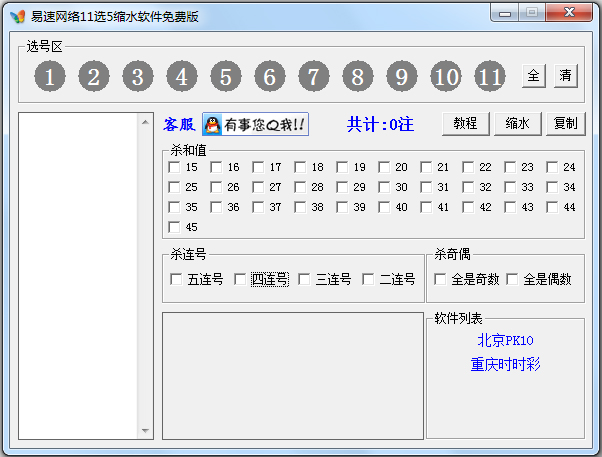The image size is (602, 457).
Task: Select number ball 3
Action: point(138,76)
